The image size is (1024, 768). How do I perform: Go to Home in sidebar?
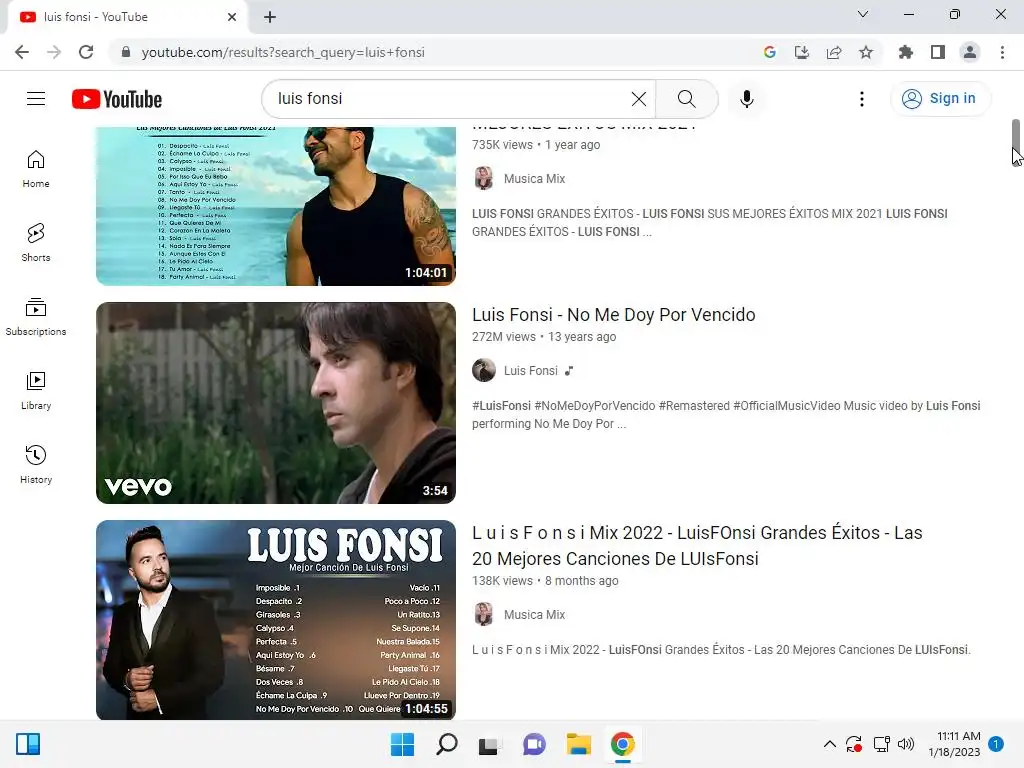click(36, 168)
